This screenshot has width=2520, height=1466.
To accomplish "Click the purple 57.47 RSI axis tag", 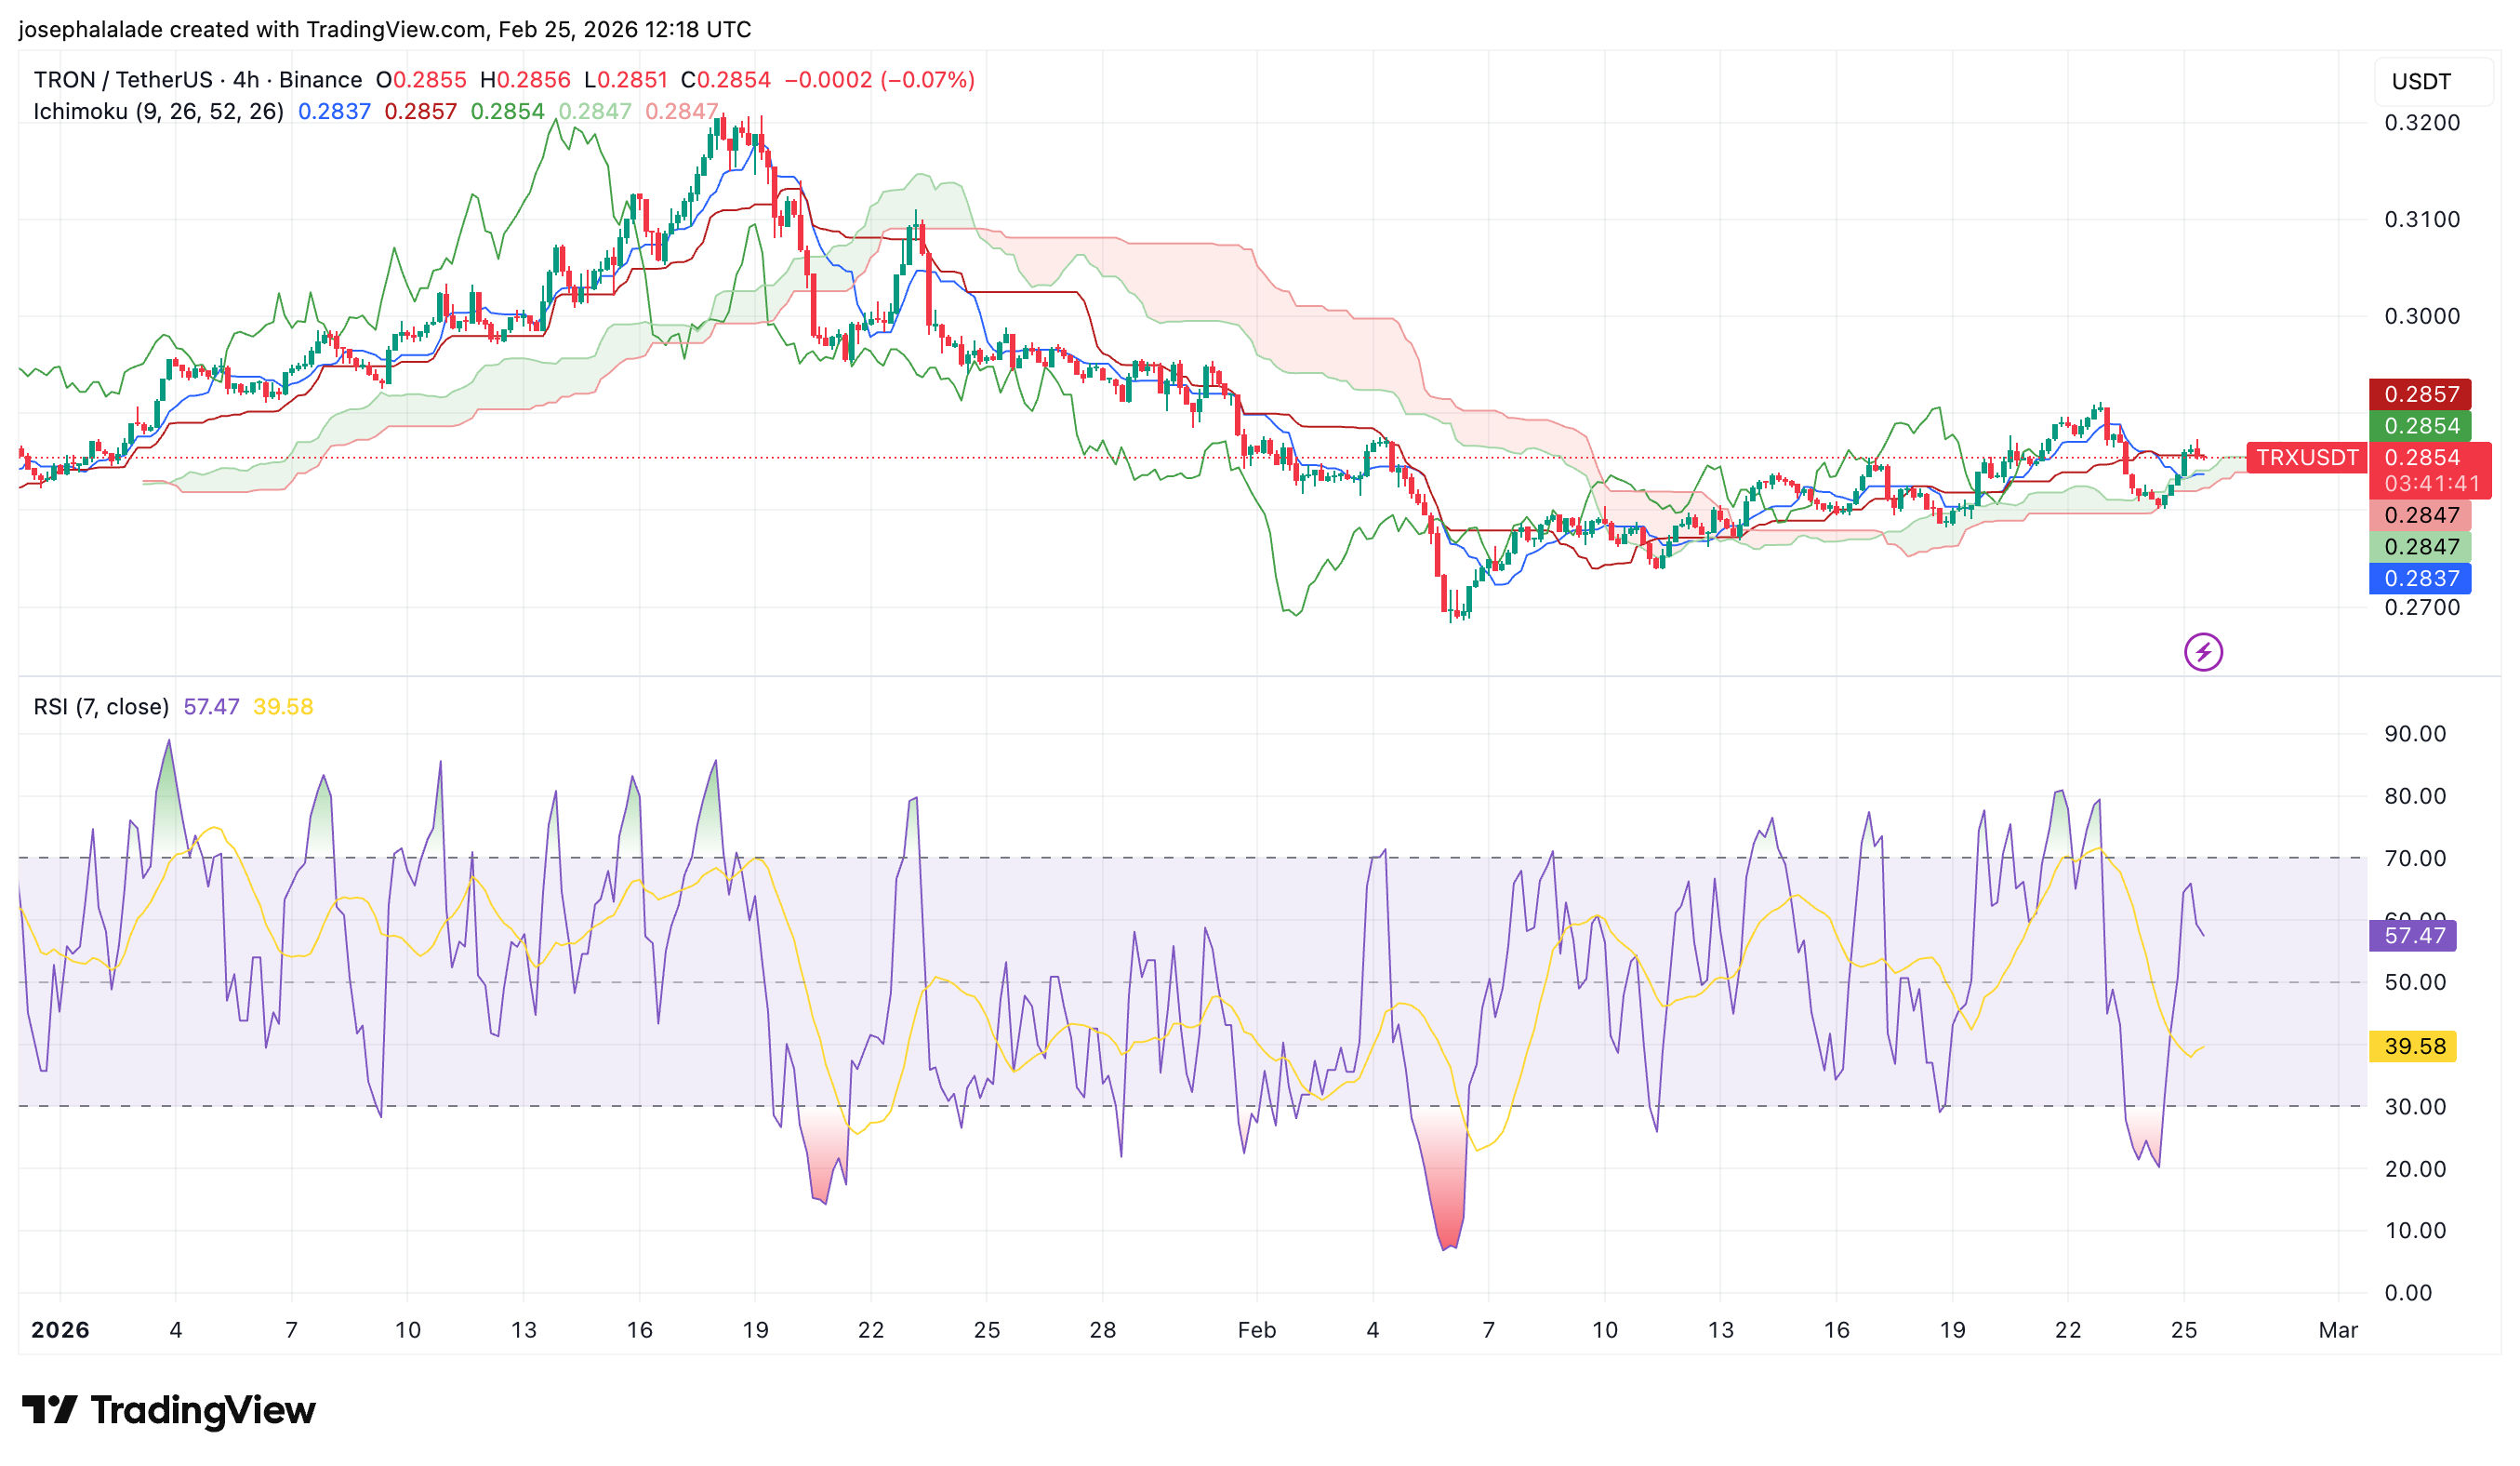I will coord(2414,936).
